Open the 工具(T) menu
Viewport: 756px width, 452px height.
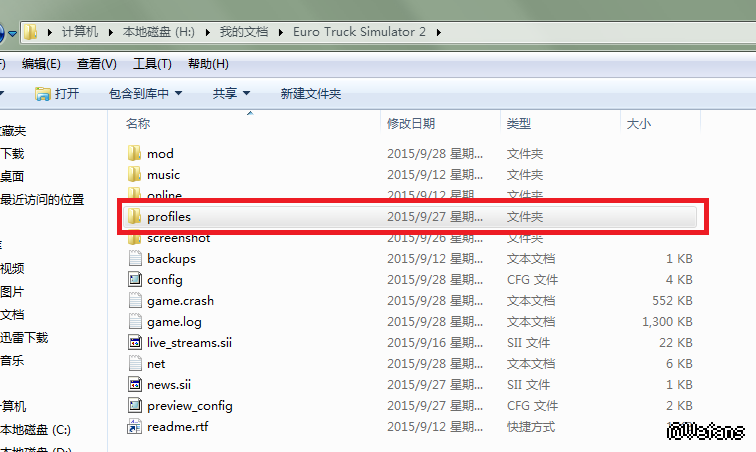pos(152,64)
